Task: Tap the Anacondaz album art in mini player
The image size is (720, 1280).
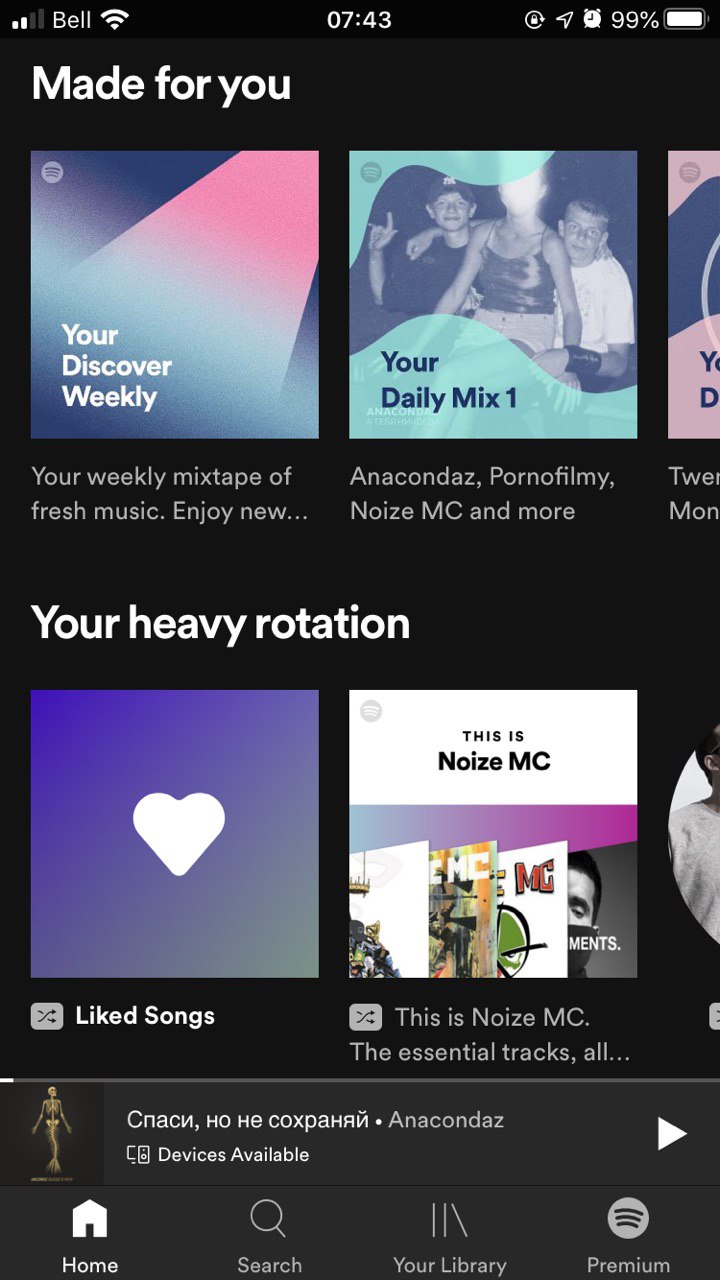Action: (x=52, y=1134)
